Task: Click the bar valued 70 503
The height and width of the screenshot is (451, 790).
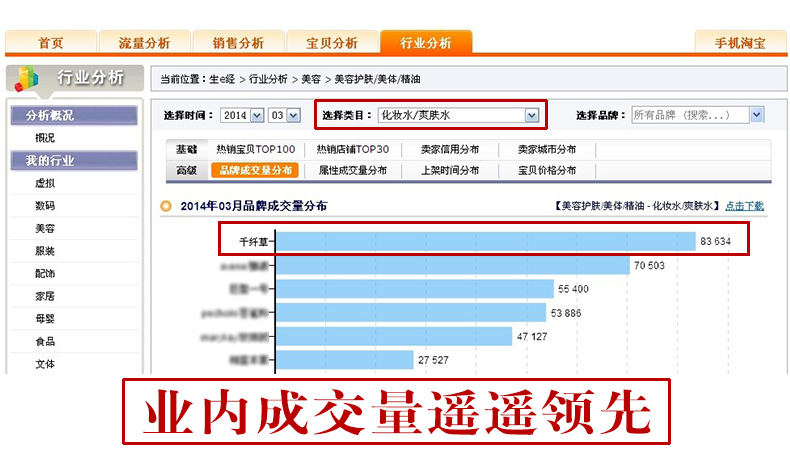Action: point(452,265)
